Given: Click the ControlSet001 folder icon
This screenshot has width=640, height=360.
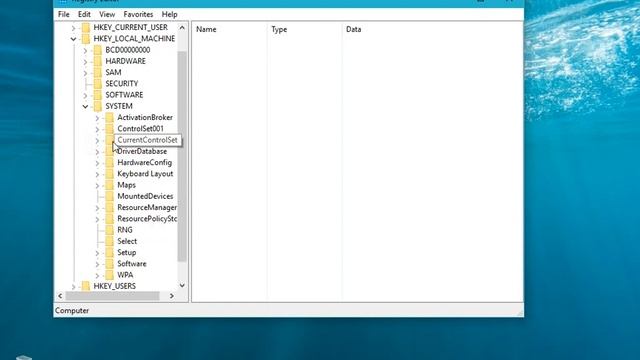Looking at the screenshot, I should click(109, 129).
